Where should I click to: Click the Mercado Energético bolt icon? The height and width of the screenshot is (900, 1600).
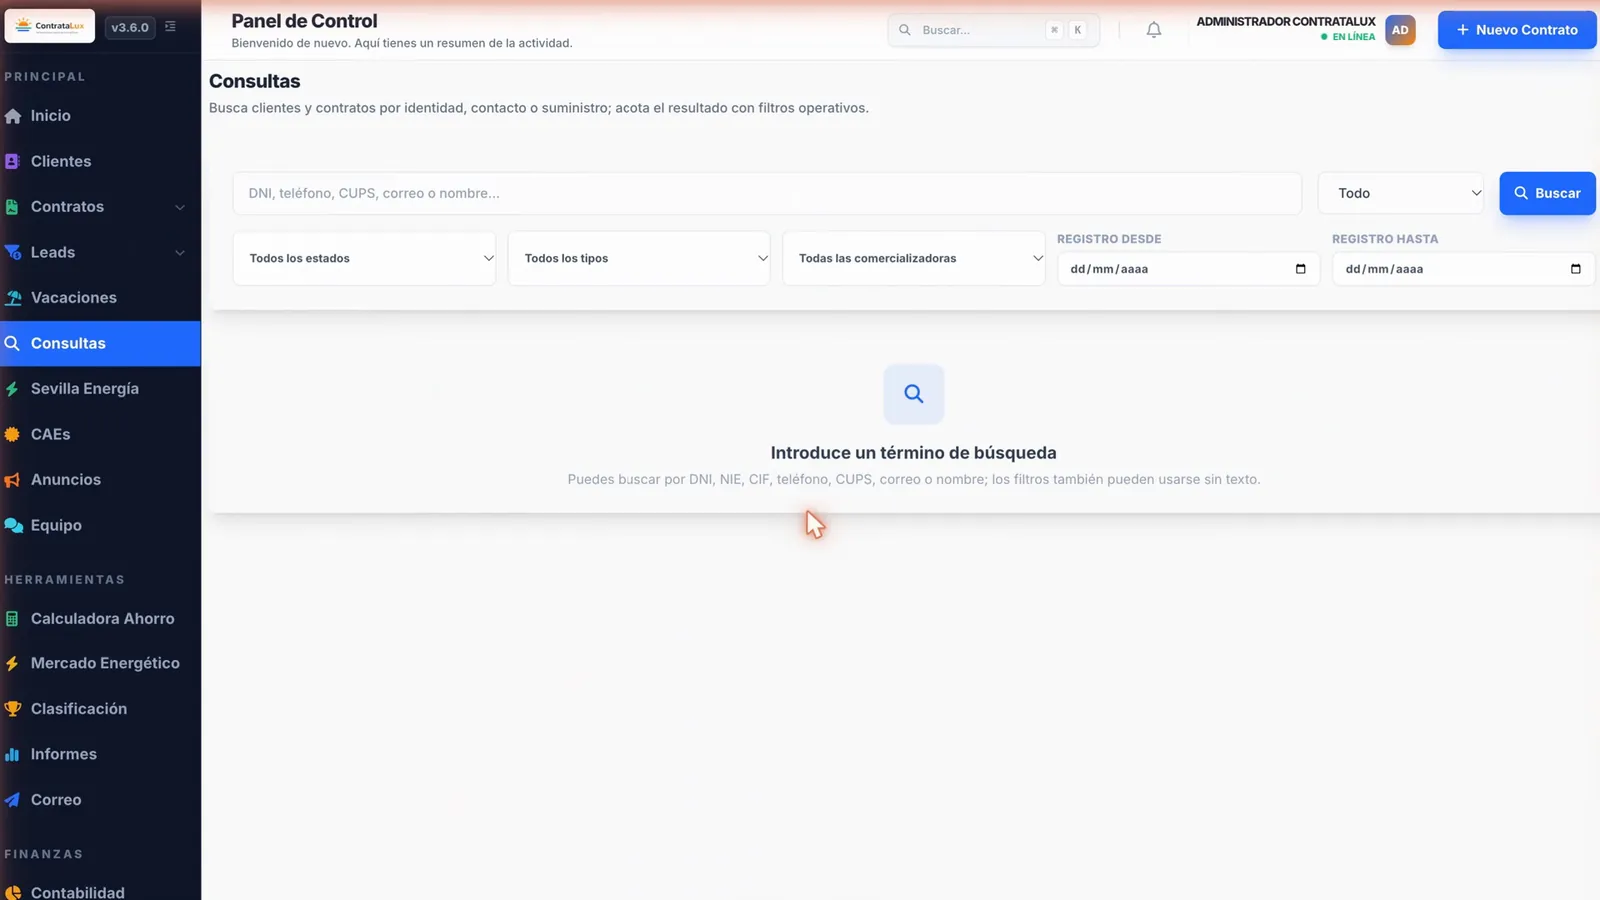pyautogui.click(x=12, y=663)
